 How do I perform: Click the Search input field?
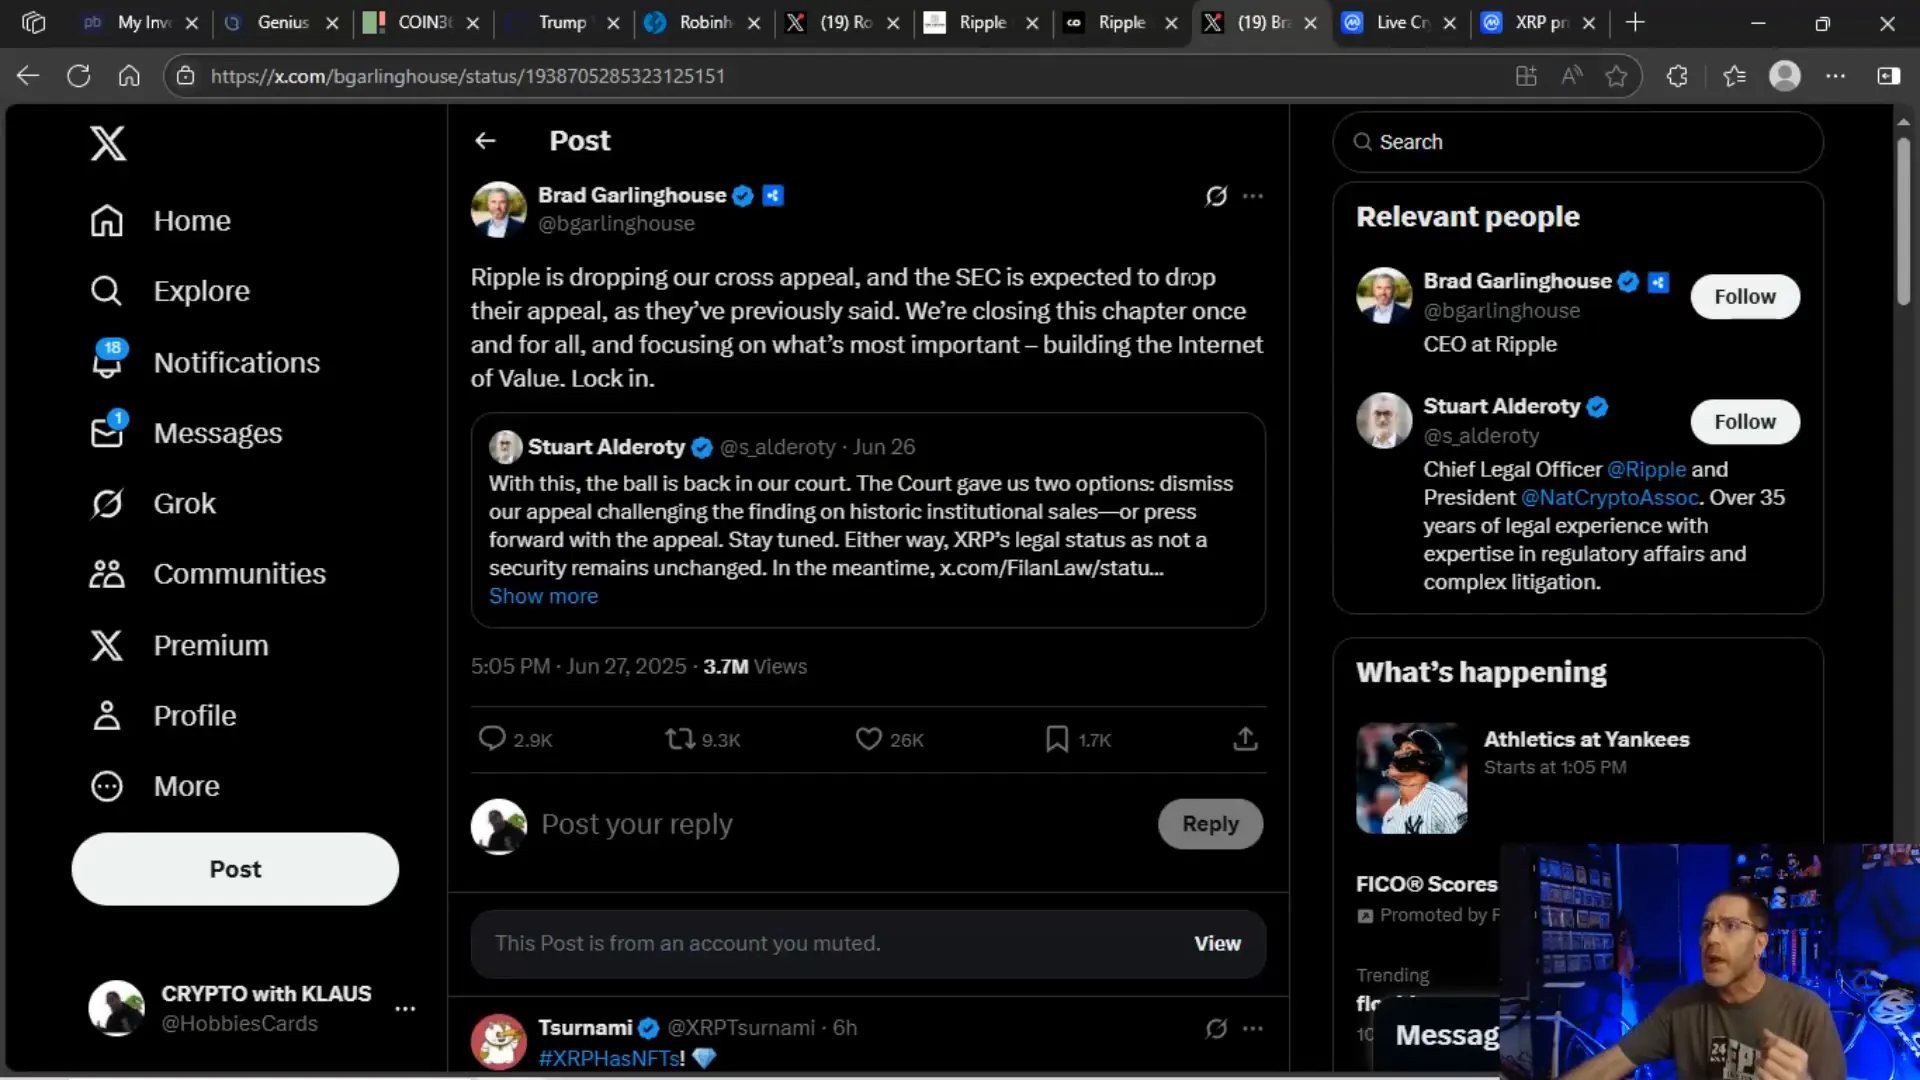[x=1577, y=142]
